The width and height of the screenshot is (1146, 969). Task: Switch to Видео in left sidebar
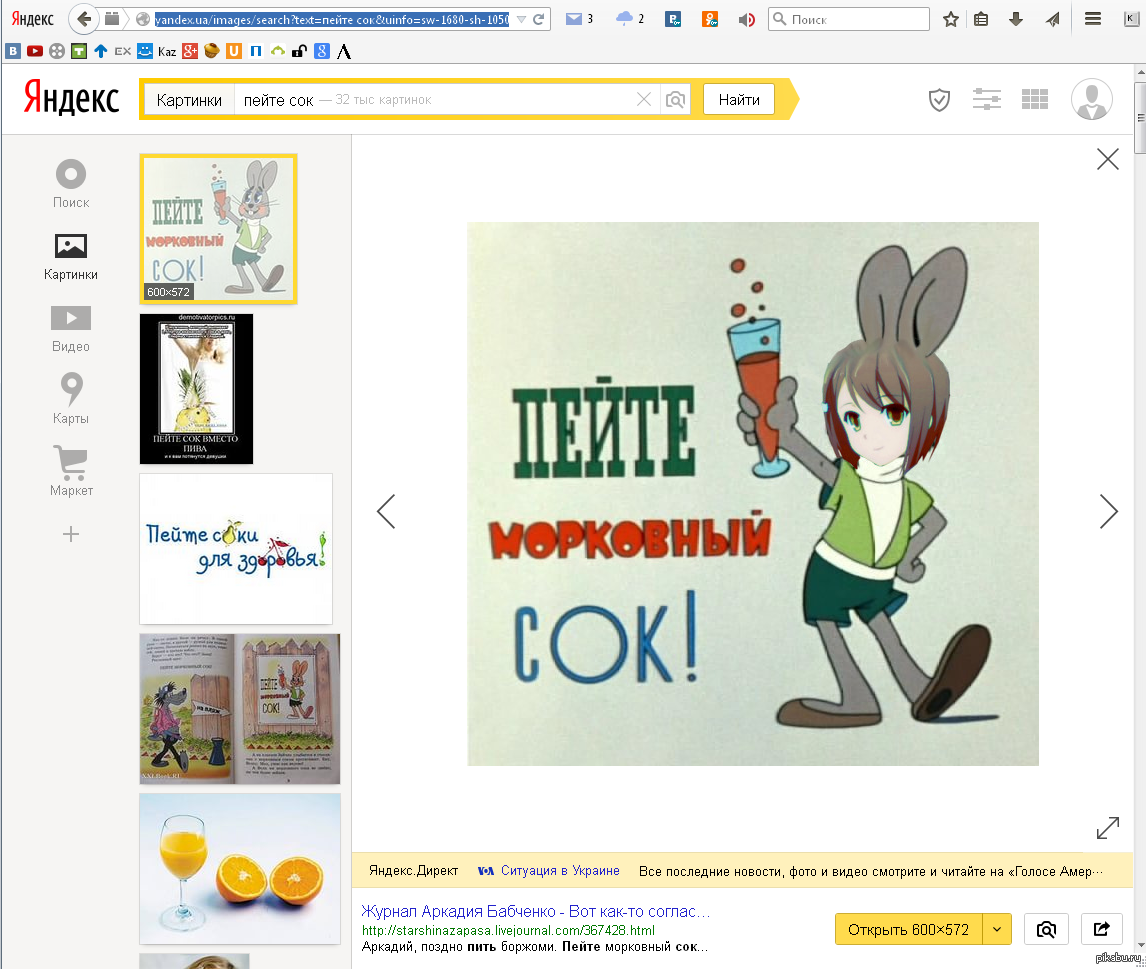(71, 329)
